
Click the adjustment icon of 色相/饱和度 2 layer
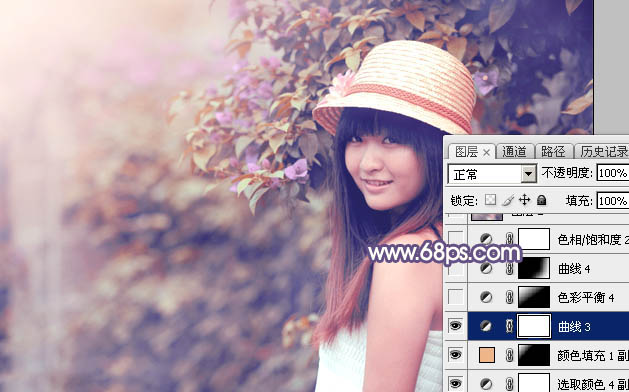point(486,239)
